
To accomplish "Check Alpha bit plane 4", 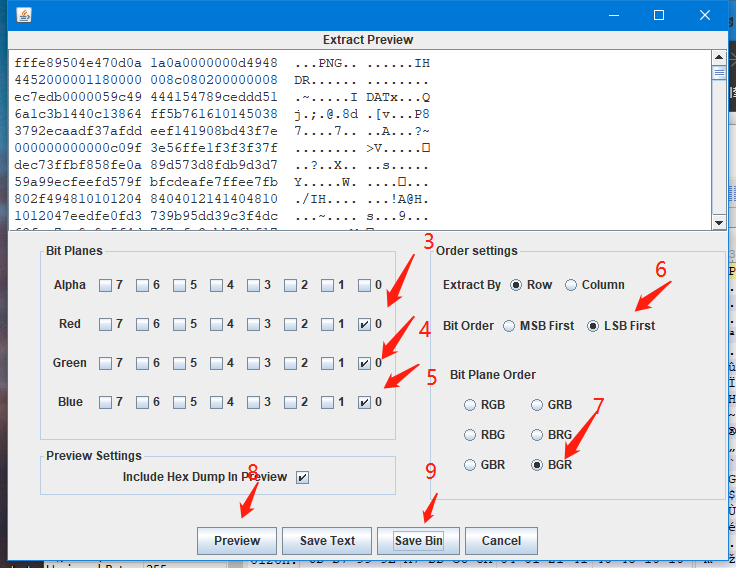I will tap(216, 285).
